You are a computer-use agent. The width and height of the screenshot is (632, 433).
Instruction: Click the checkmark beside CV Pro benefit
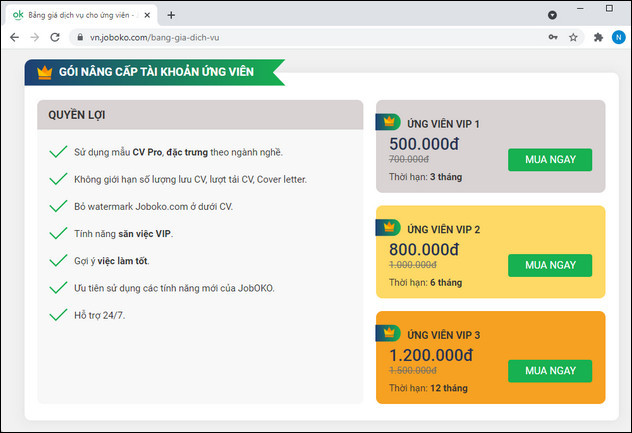pyautogui.click(x=58, y=152)
